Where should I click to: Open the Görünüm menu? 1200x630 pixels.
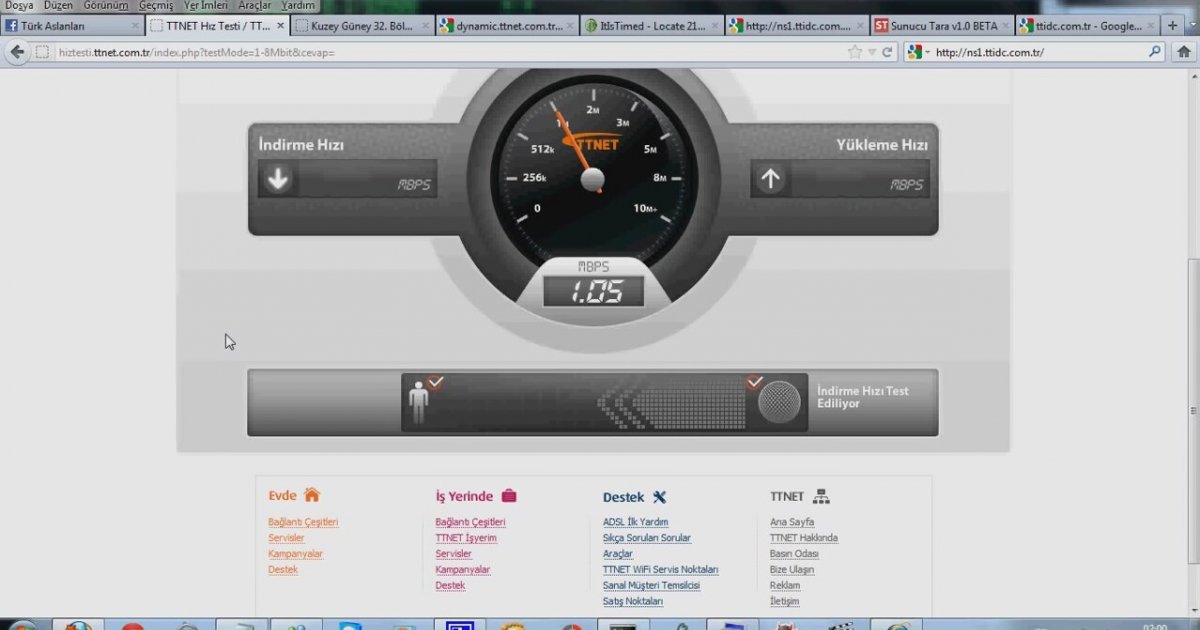coord(106,6)
